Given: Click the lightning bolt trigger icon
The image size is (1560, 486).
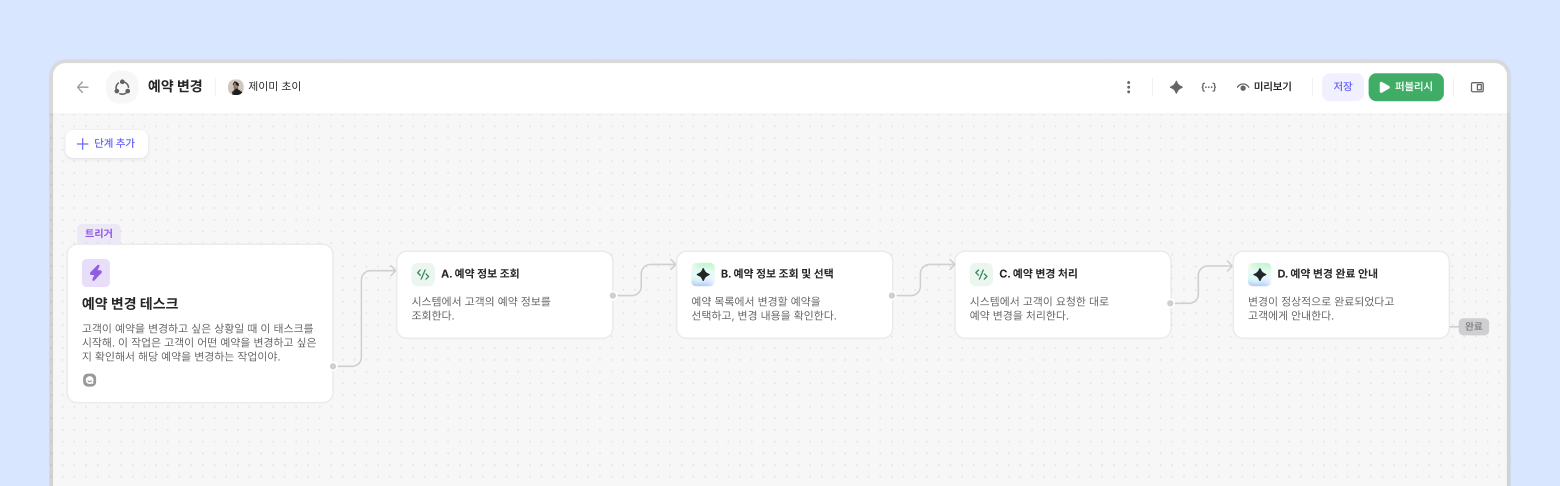Looking at the screenshot, I should pyautogui.click(x=96, y=273).
